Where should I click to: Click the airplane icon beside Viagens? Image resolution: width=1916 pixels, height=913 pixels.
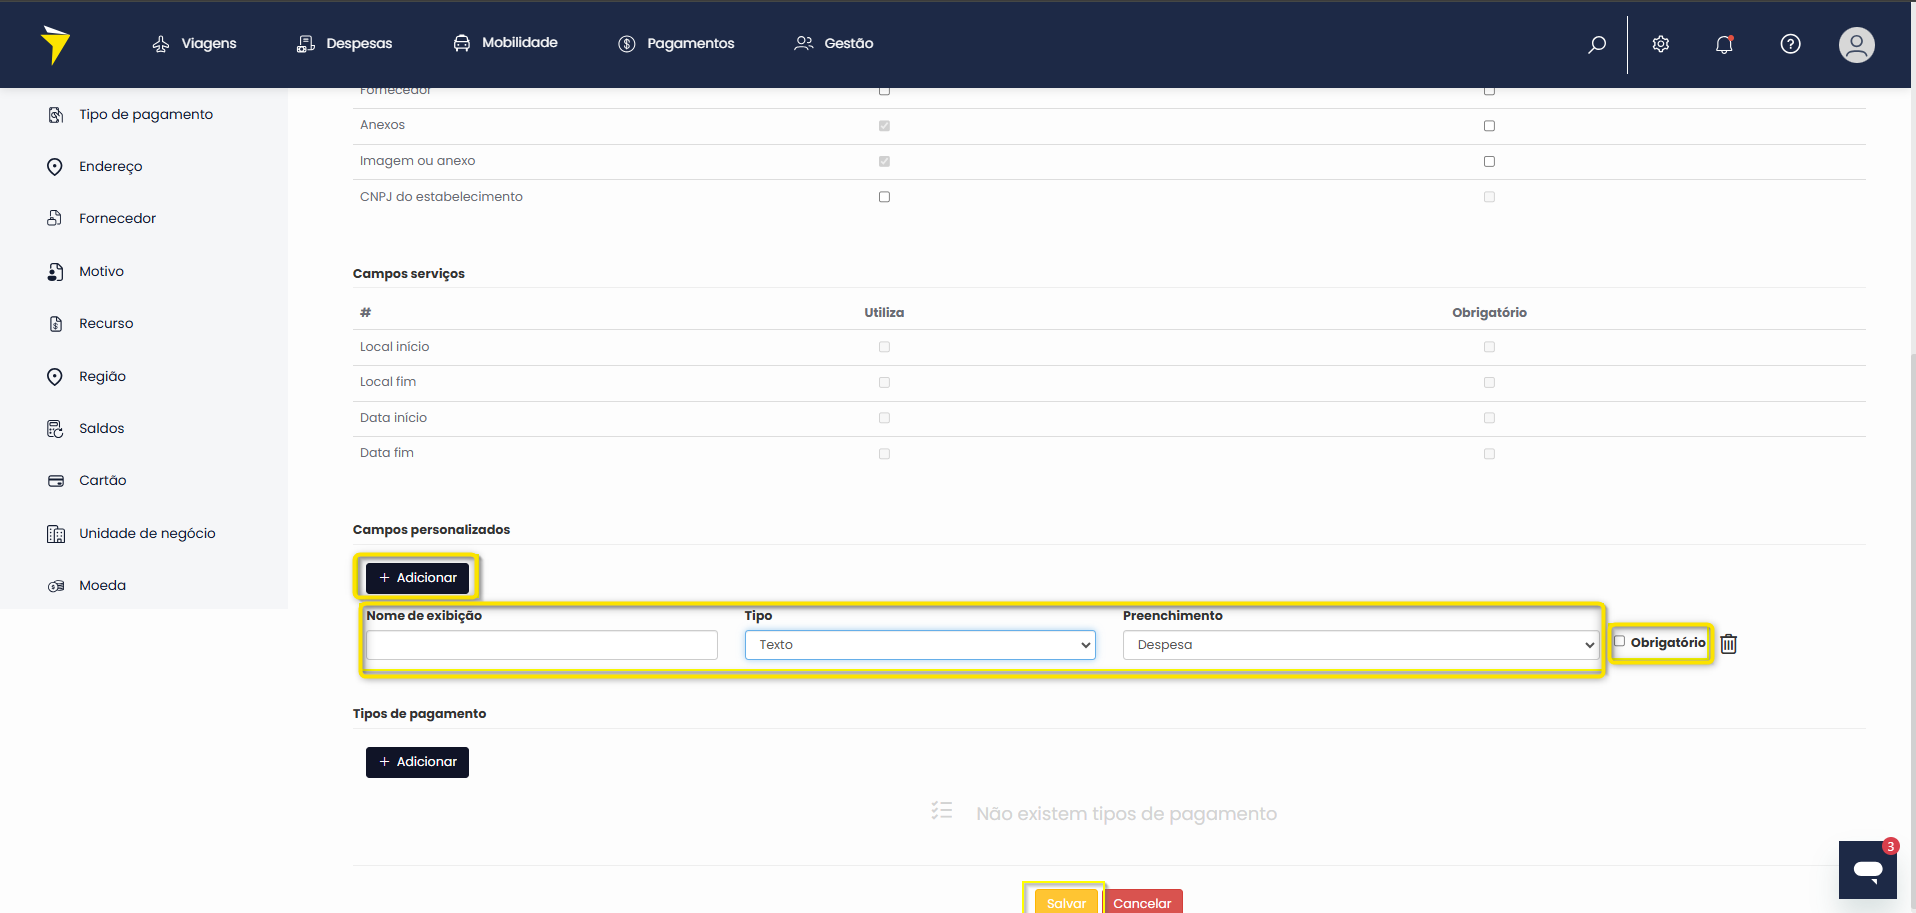(161, 44)
